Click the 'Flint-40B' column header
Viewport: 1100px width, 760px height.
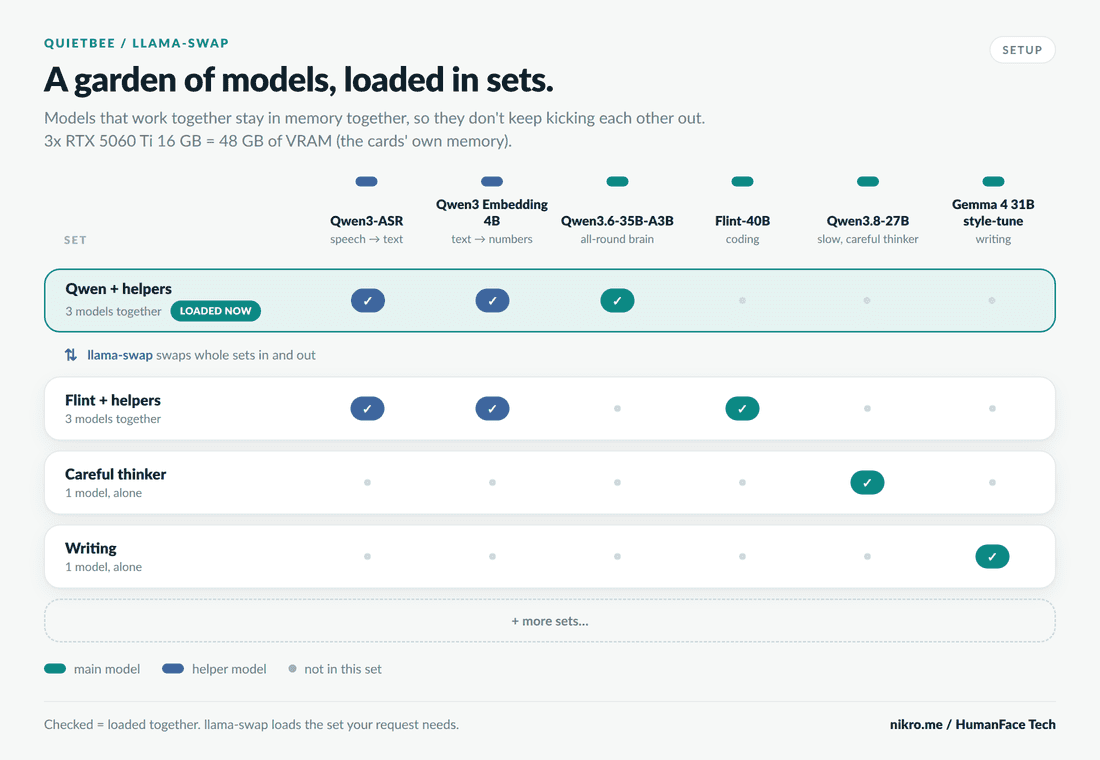point(742,221)
